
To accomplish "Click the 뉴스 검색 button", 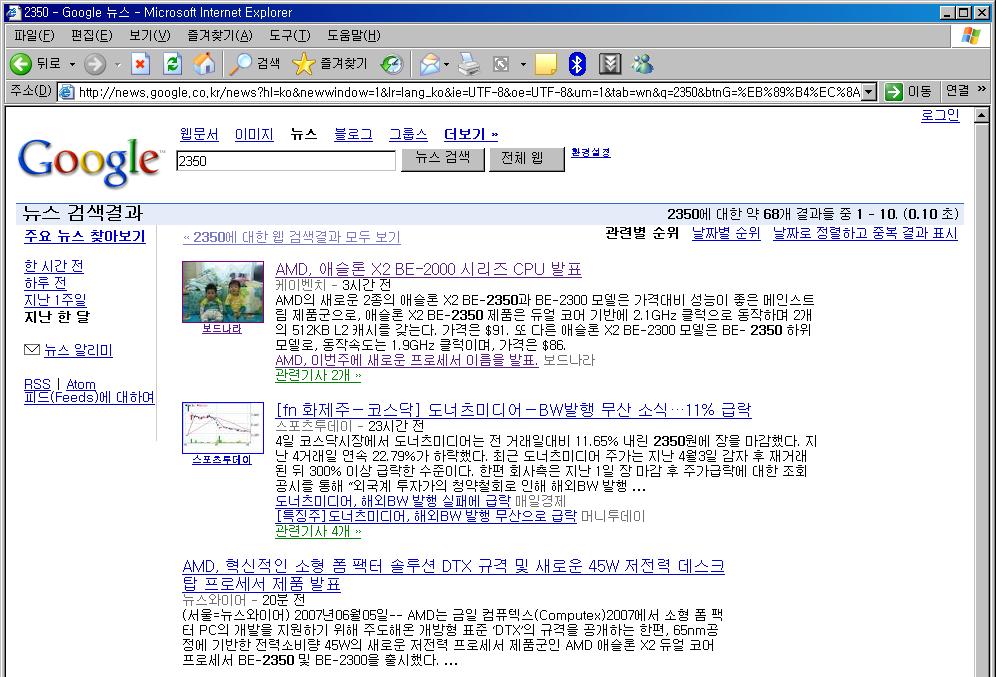I will [x=442, y=158].
